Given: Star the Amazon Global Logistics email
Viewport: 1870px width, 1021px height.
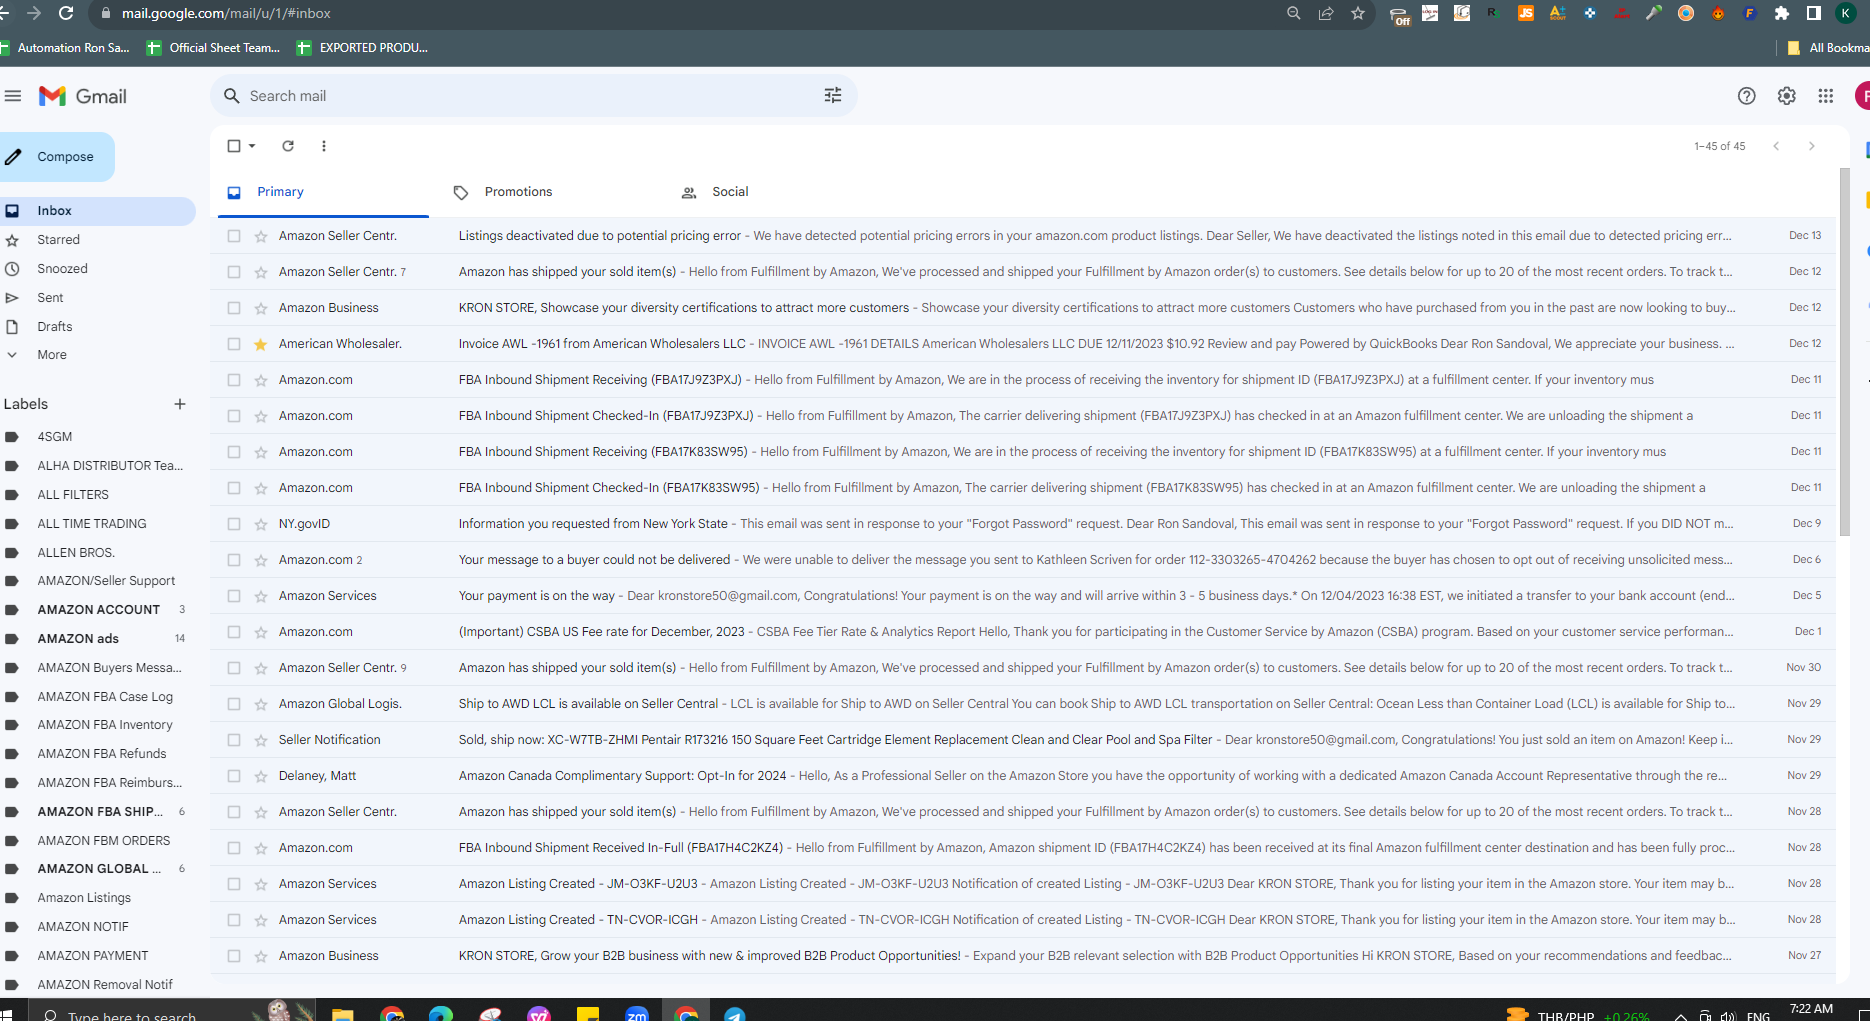Looking at the screenshot, I should pyautogui.click(x=261, y=704).
